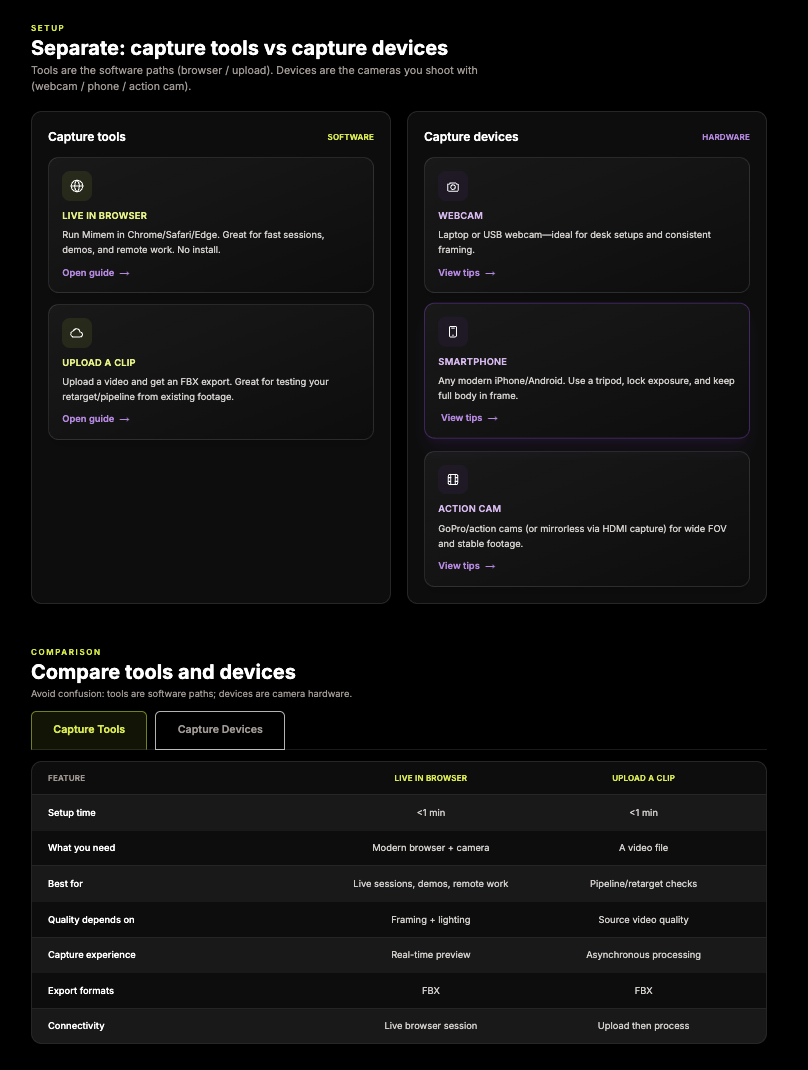Click the camera icon on the Webcam card

pyautogui.click(x=452, y=186)
